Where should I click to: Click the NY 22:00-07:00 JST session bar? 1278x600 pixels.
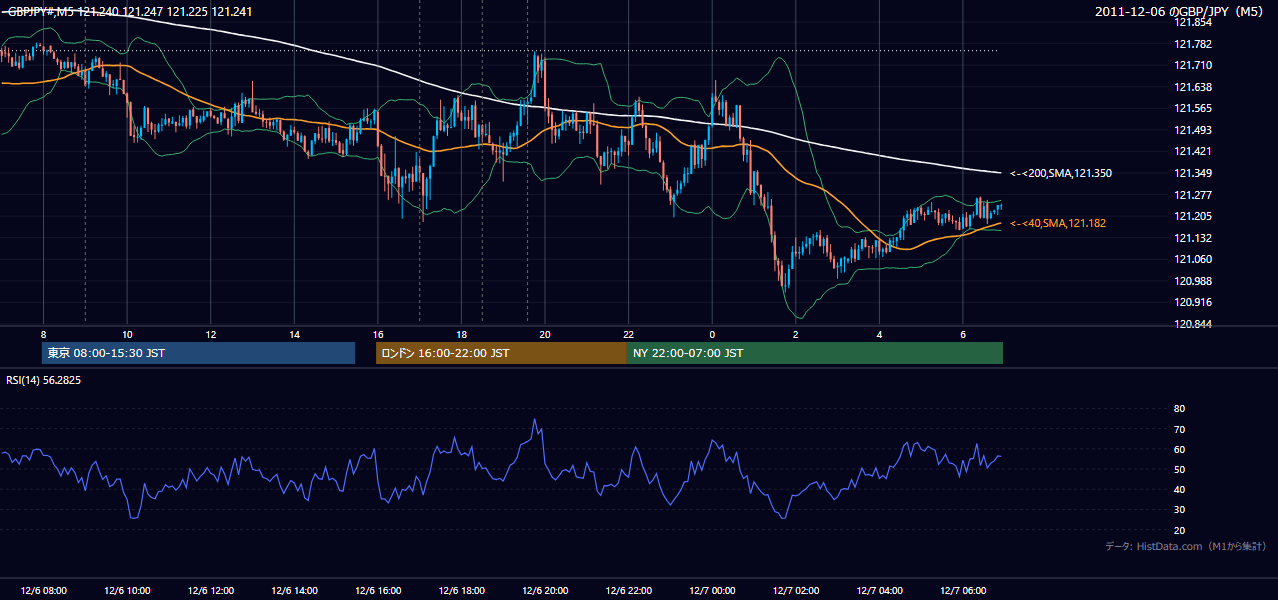pyautogui.click(x=815, y=353)
